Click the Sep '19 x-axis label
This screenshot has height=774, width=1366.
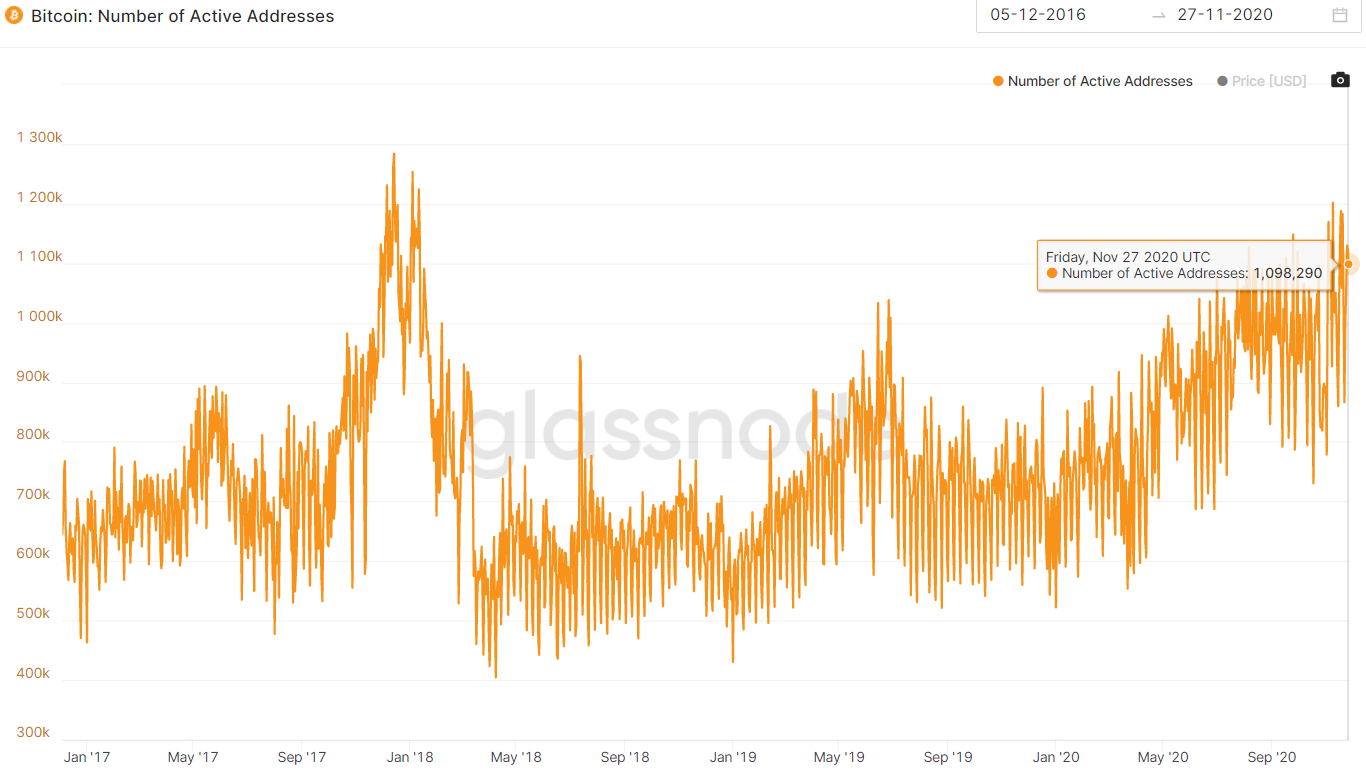pos(948,757)
